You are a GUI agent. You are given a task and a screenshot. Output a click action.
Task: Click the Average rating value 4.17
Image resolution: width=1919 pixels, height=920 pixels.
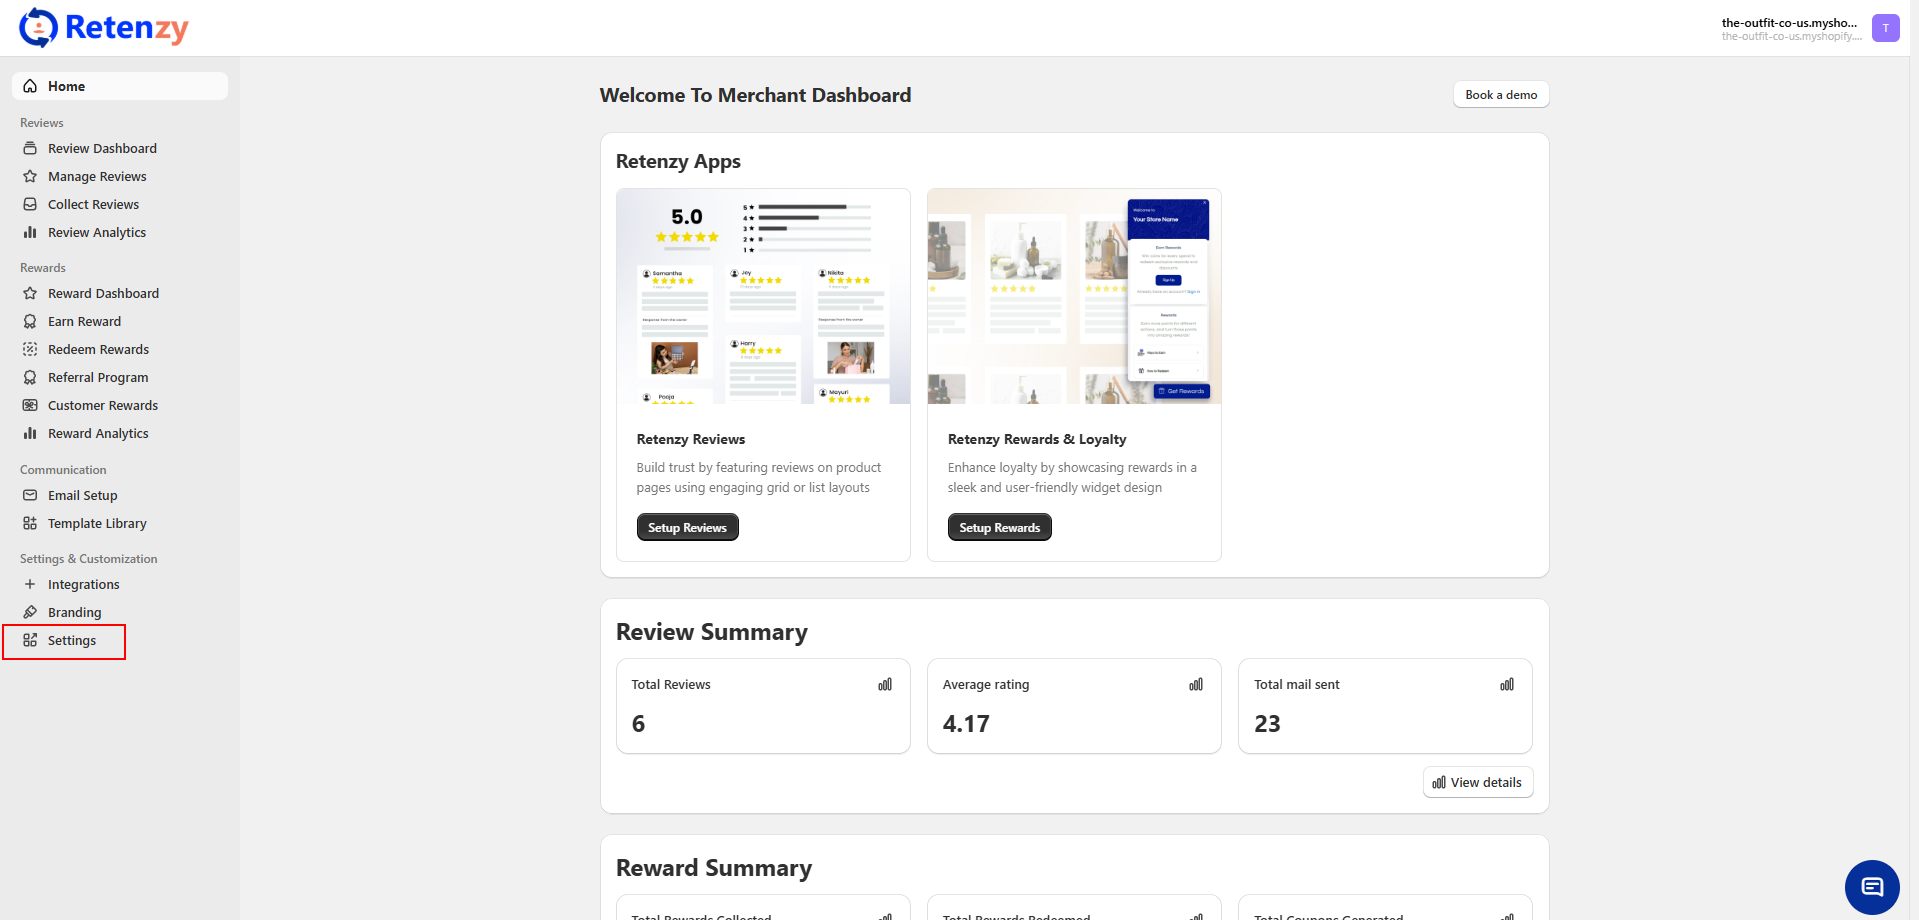(x=966, y=723)
